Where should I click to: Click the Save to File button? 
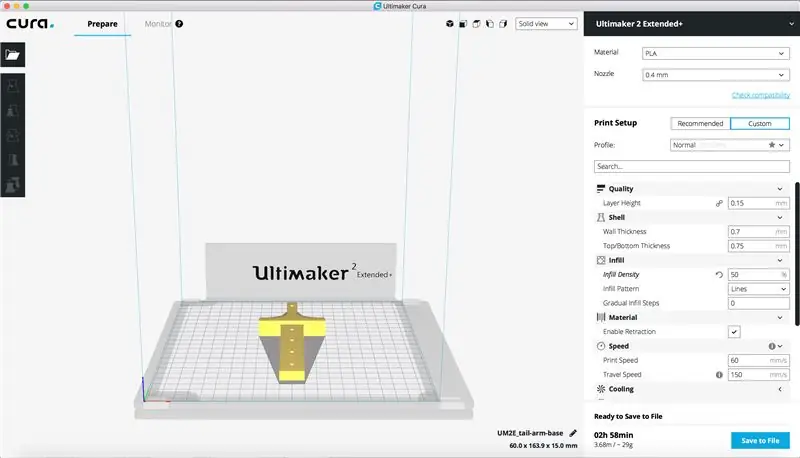760,440
